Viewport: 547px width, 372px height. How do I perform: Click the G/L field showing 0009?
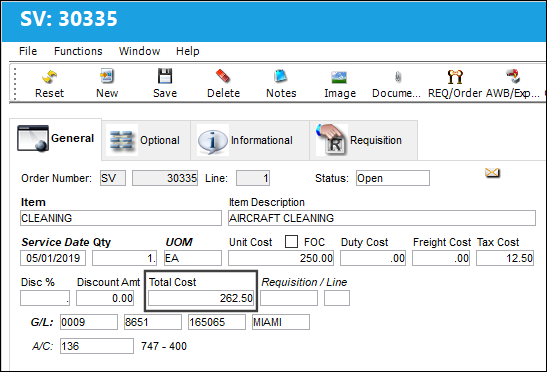(x=89, y=322)
